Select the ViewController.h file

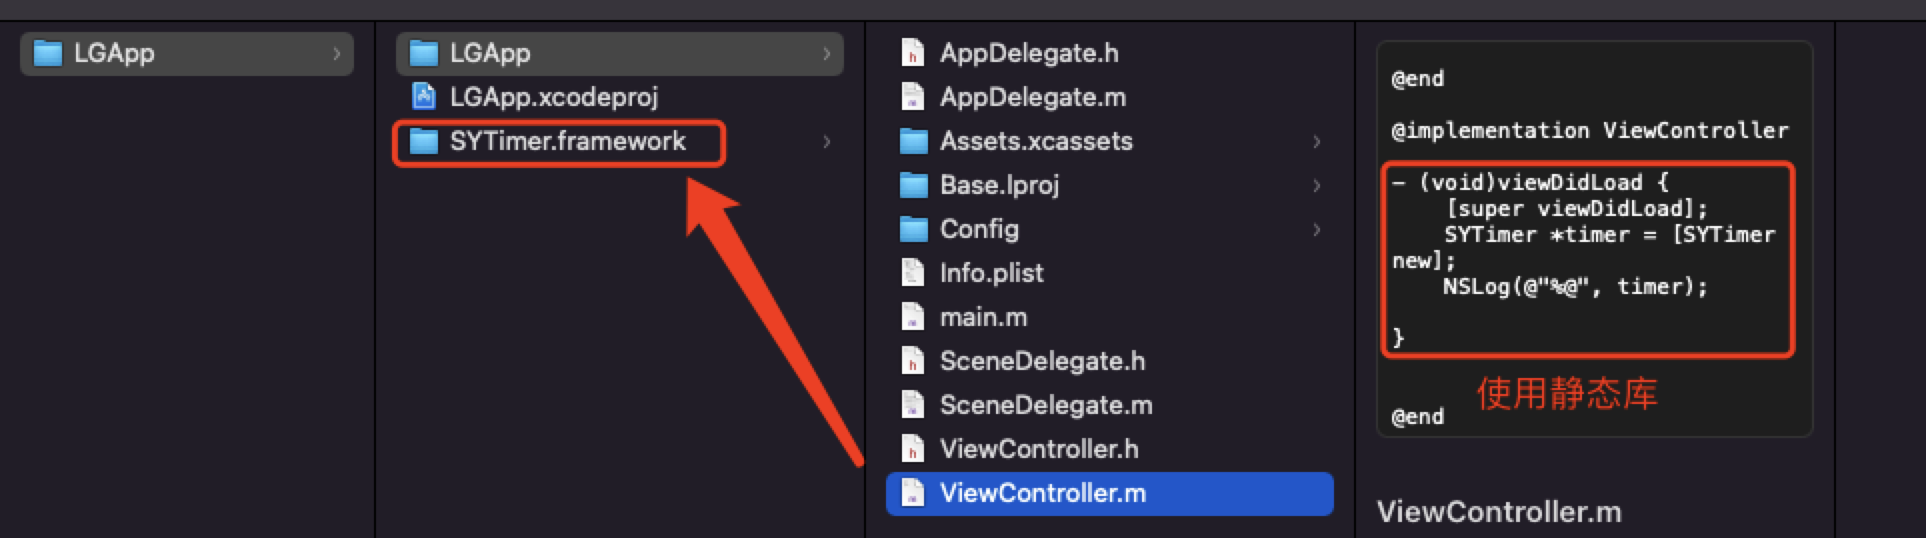pyautogui.click(x=1038, y=449)
